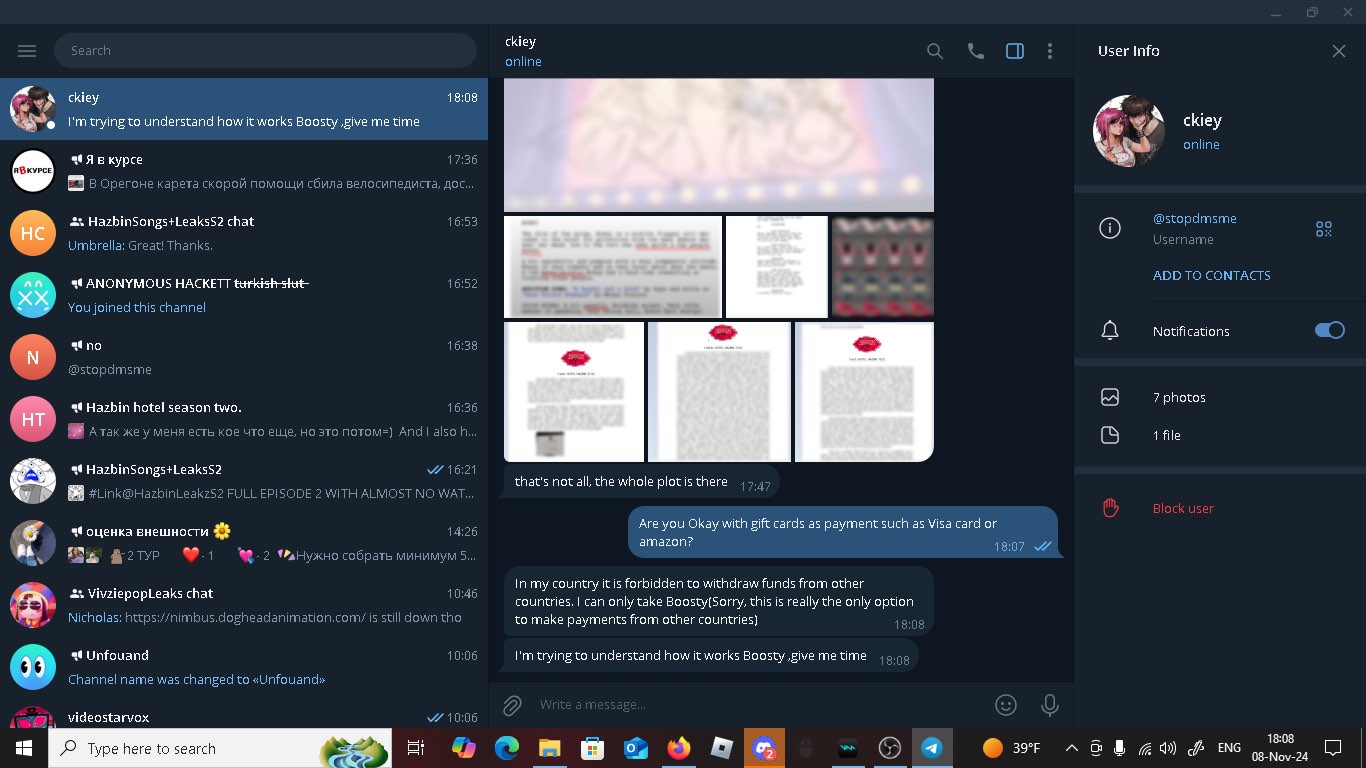Screen dimensions: 1366x768
Task: Open Microsoft Store from taskbar
Action: click(593, 748)
